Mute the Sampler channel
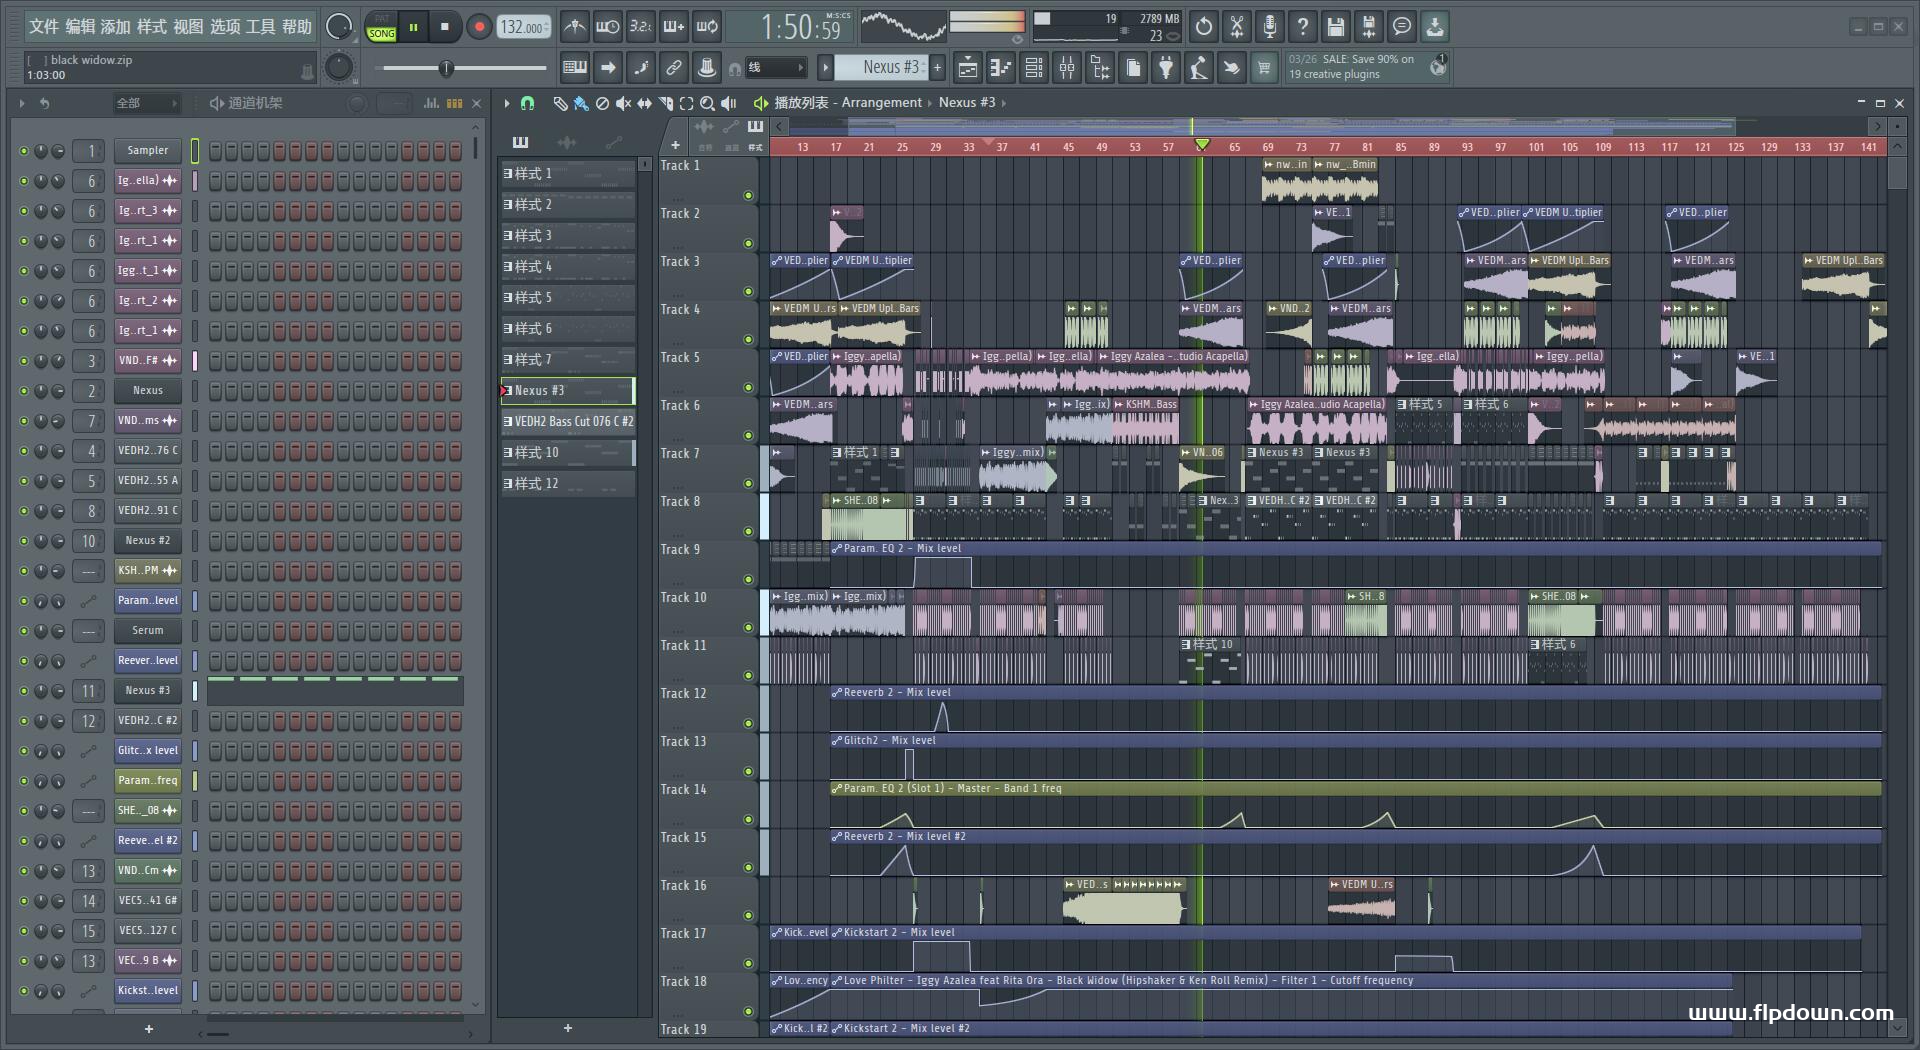The image size is (1920, 1050). coord(23,151)
